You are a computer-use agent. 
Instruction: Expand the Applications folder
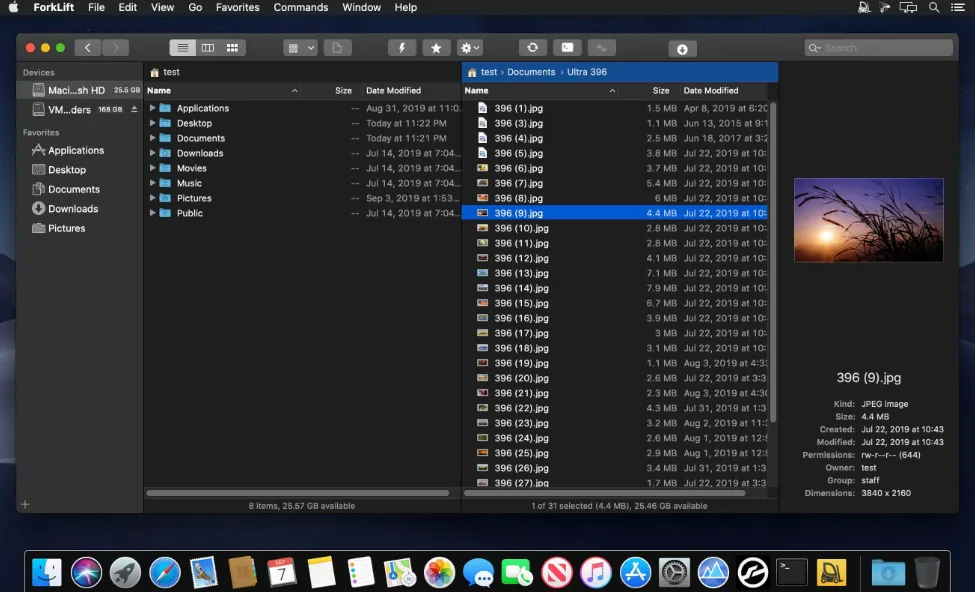click(x=152, y=108)
